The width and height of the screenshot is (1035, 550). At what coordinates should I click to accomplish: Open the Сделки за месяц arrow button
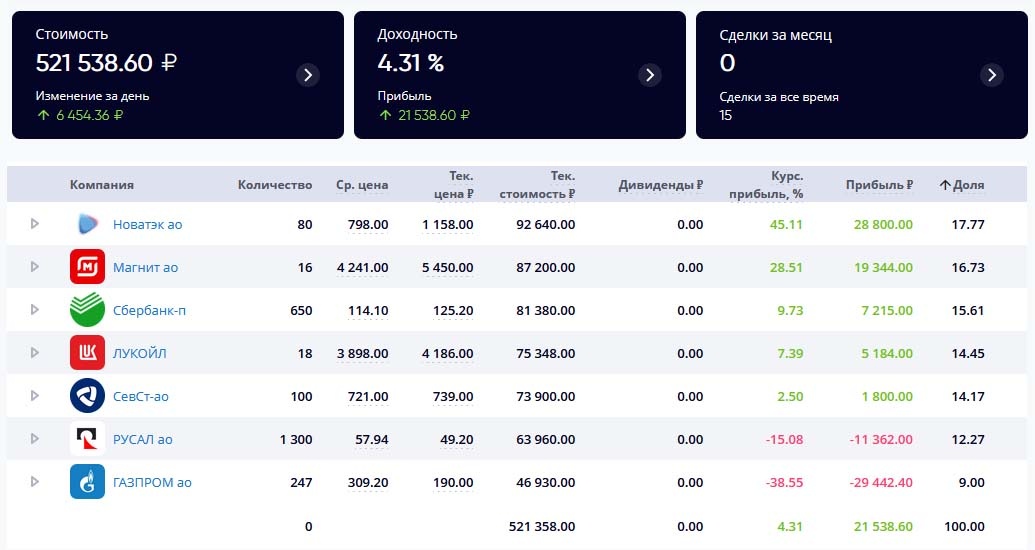[991, 75]
